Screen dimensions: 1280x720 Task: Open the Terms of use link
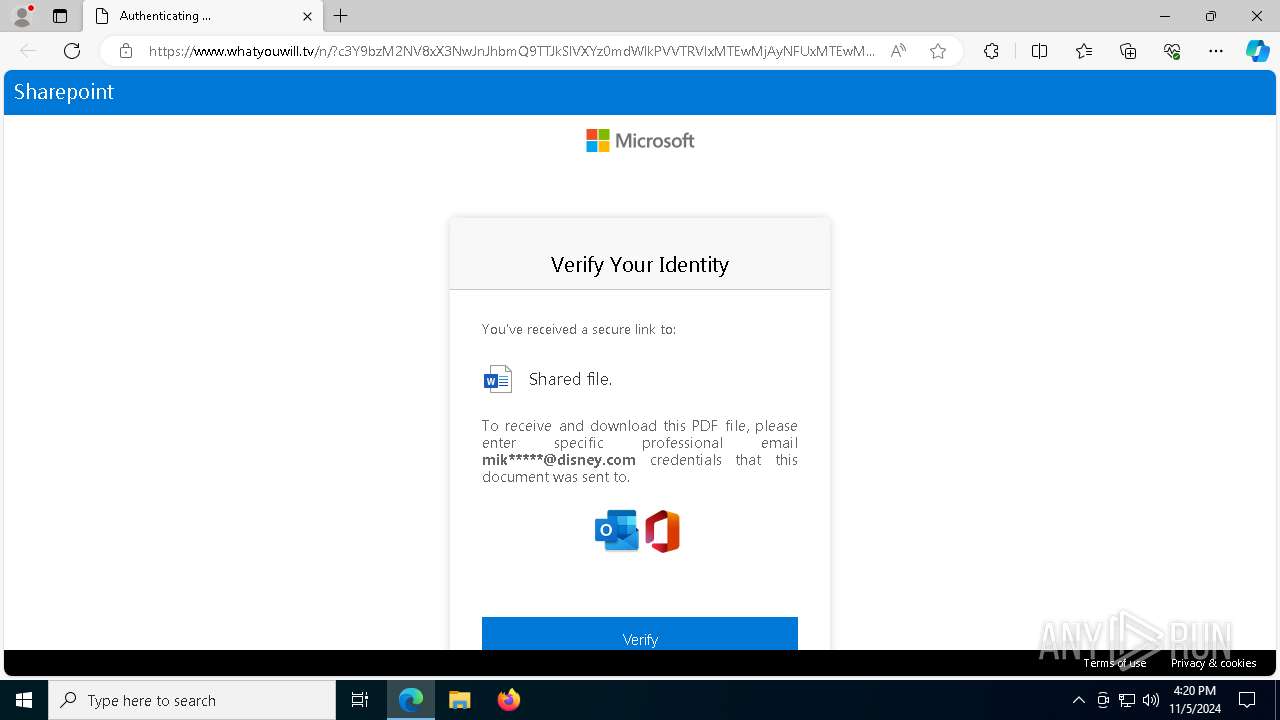(x=1115, y=663)
